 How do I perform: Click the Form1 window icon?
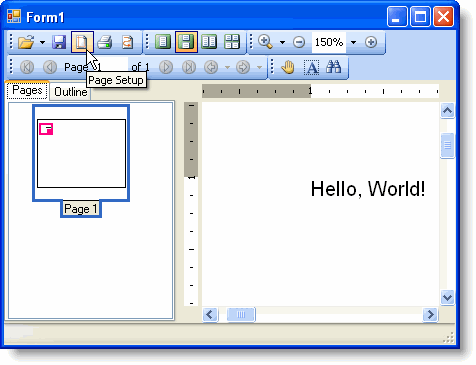click(x=14, y=16)
